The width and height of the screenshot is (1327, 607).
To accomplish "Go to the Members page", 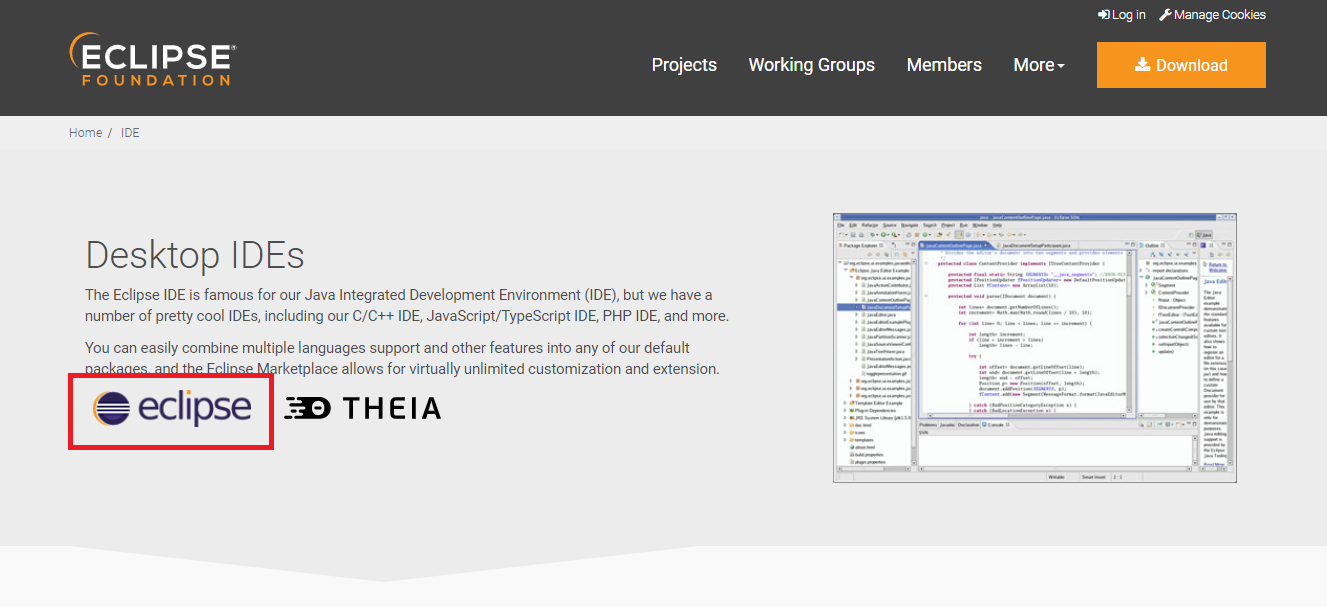I will (944, 65).
